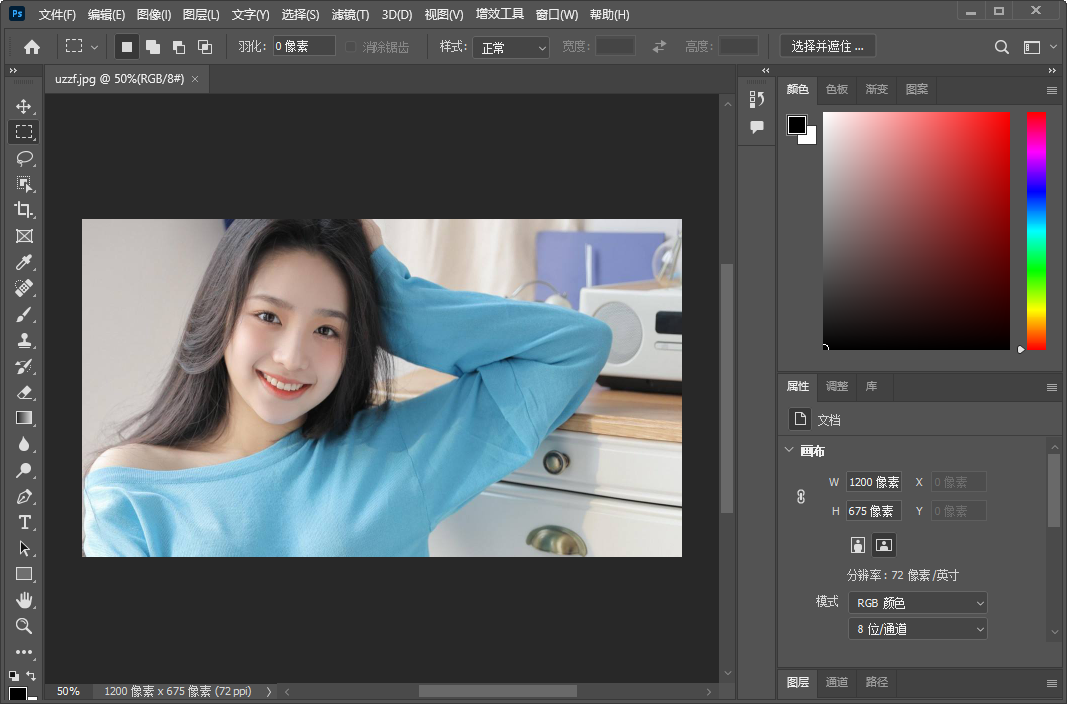This screenshot has height=704, width=1067.
Task: Click the hue slider bar
Action: point(1036,231)
